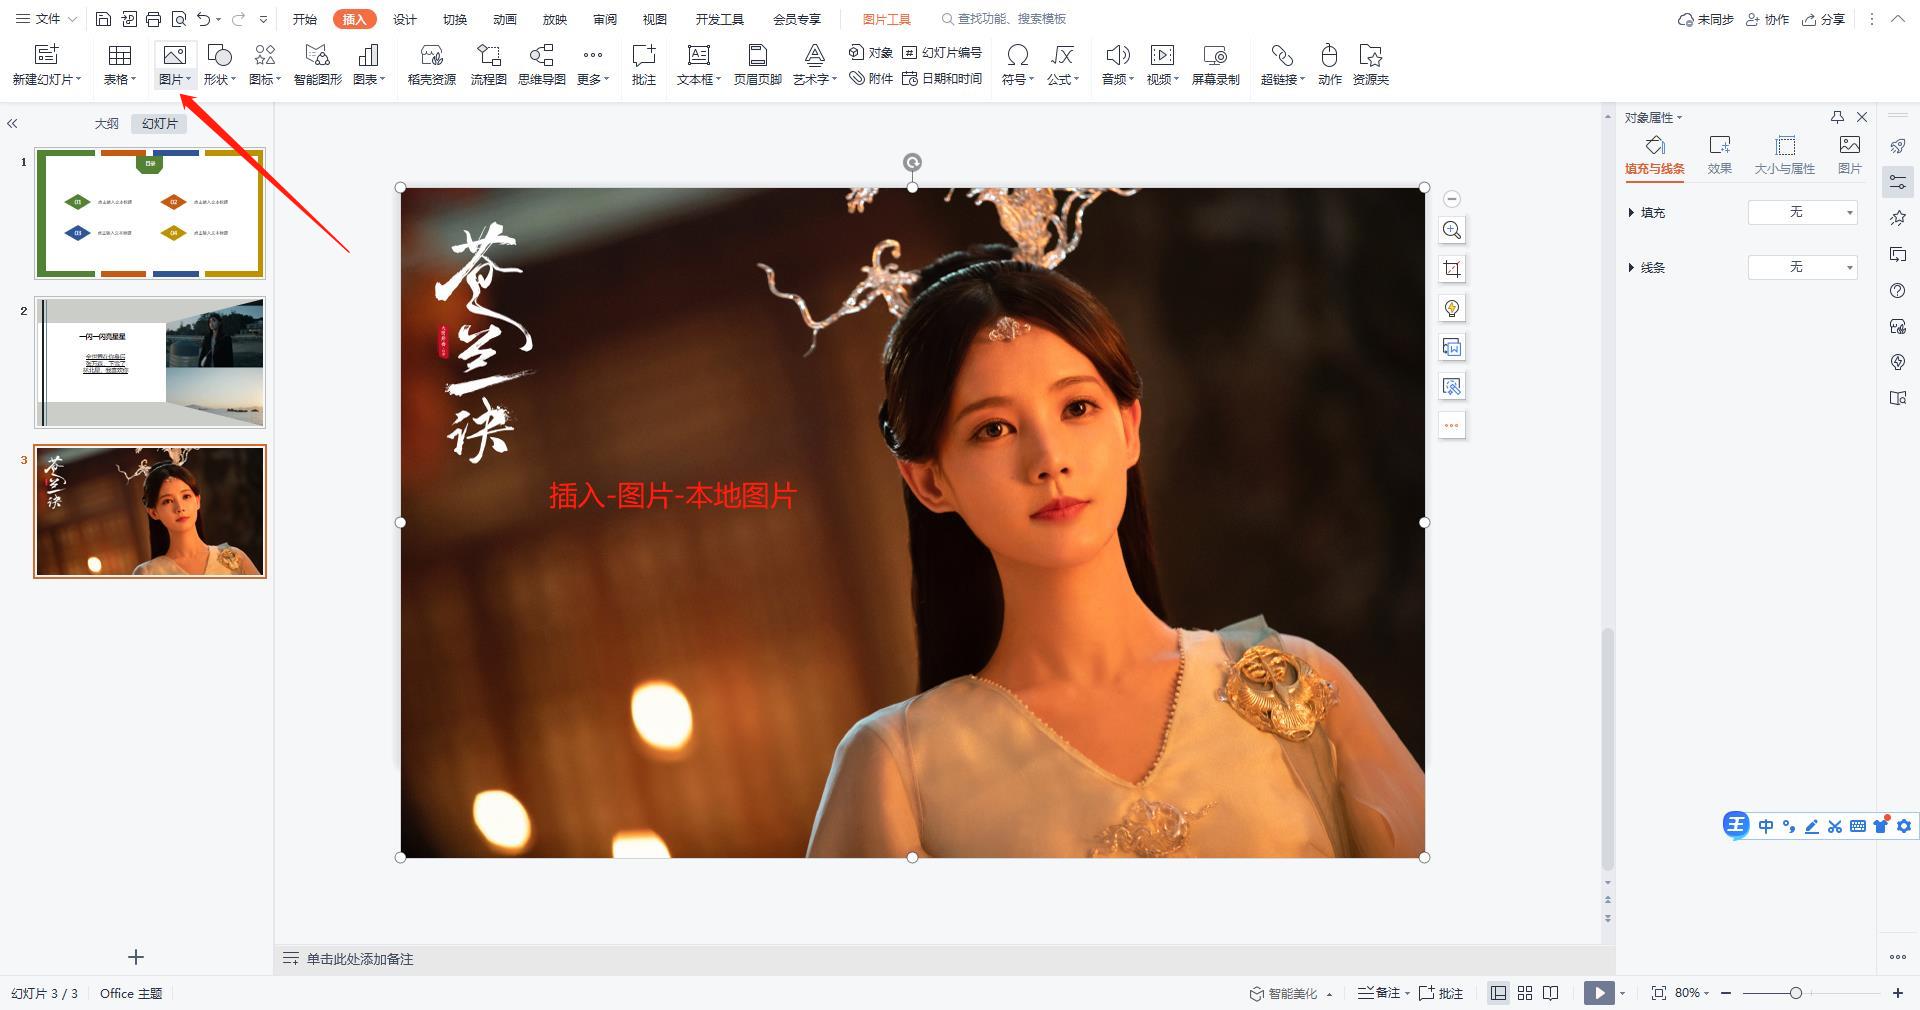Pin the 对象属性 panel
1920x1010 pixels.
coord(1837,117)
